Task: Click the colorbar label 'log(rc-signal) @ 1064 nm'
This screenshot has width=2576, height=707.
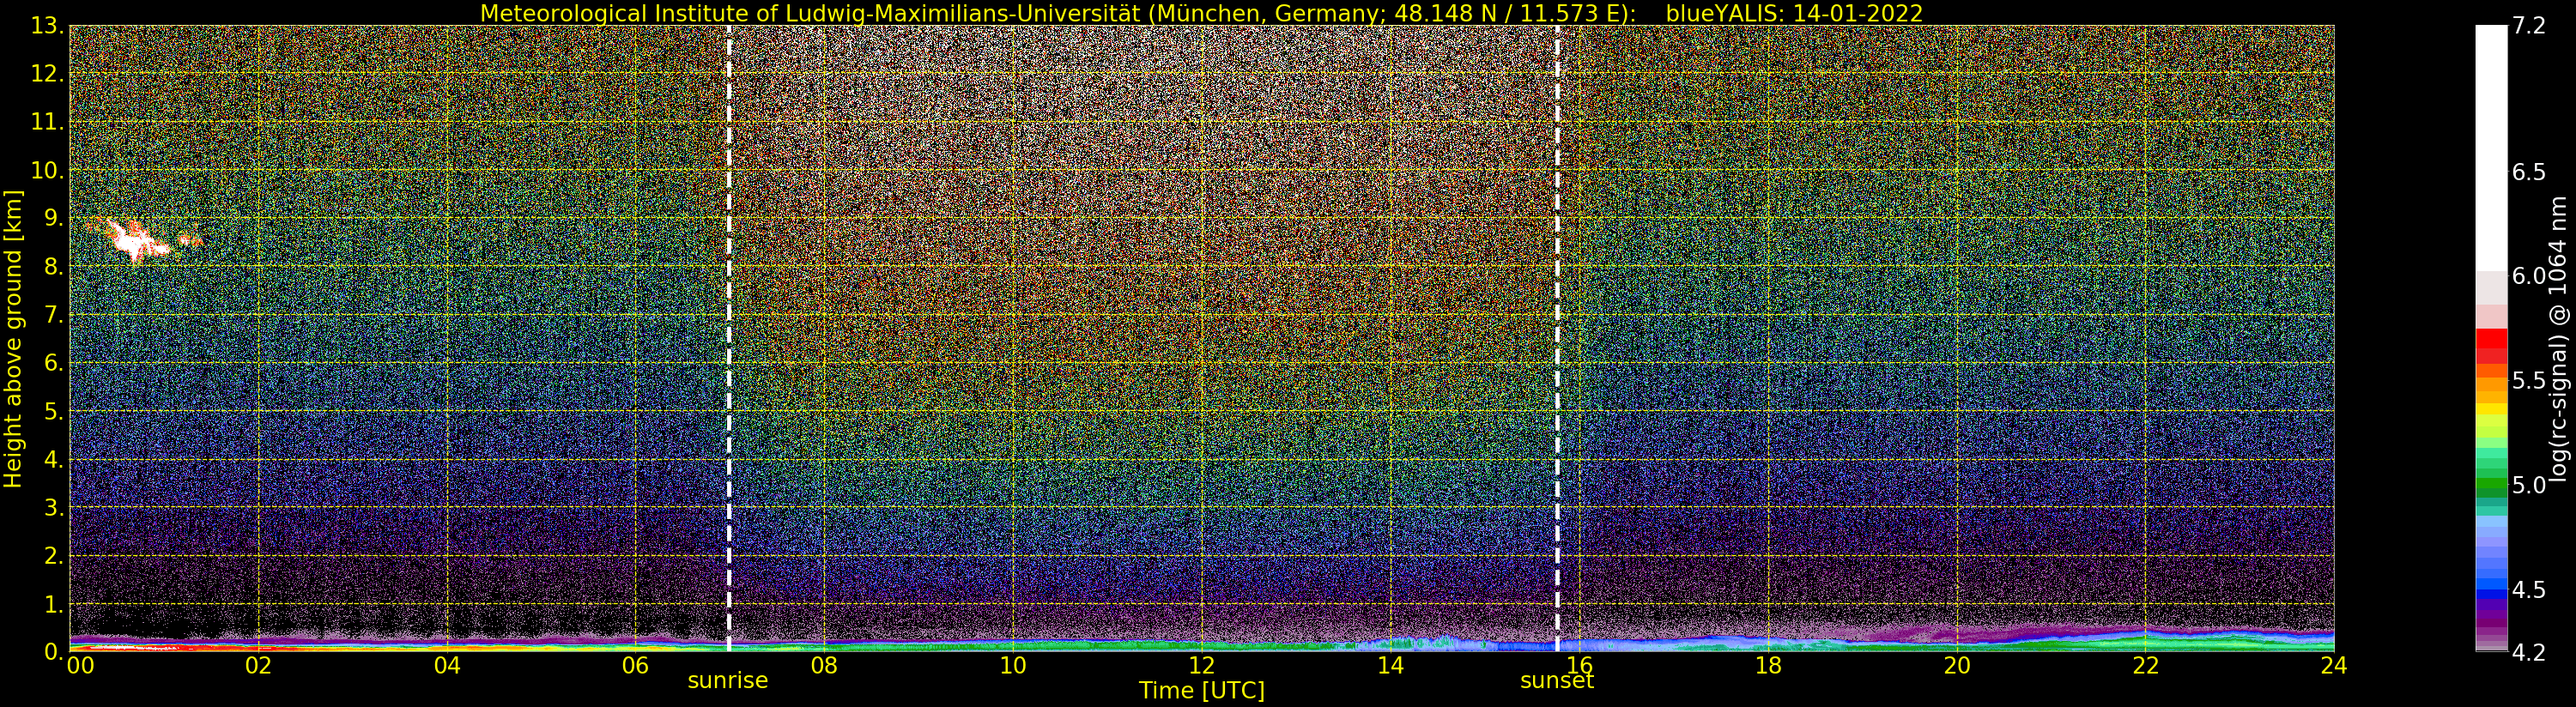Action: pos(2559,338)
